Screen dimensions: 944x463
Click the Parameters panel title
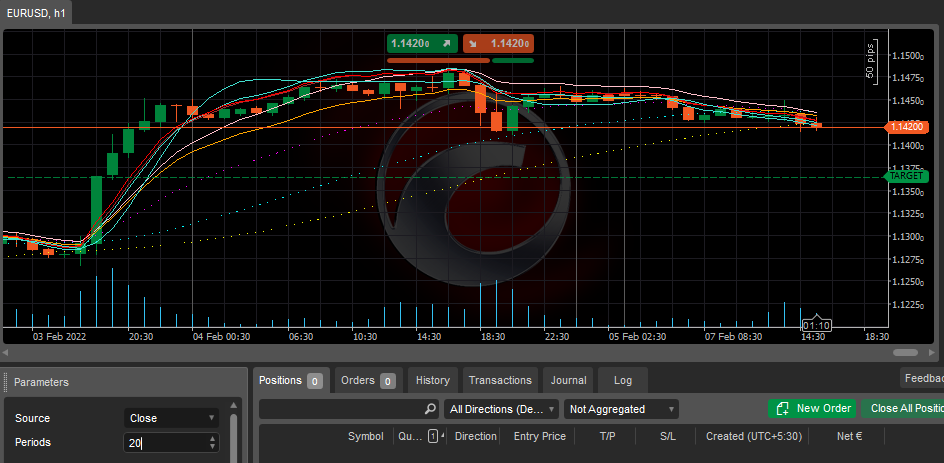[x=42, y=382]
